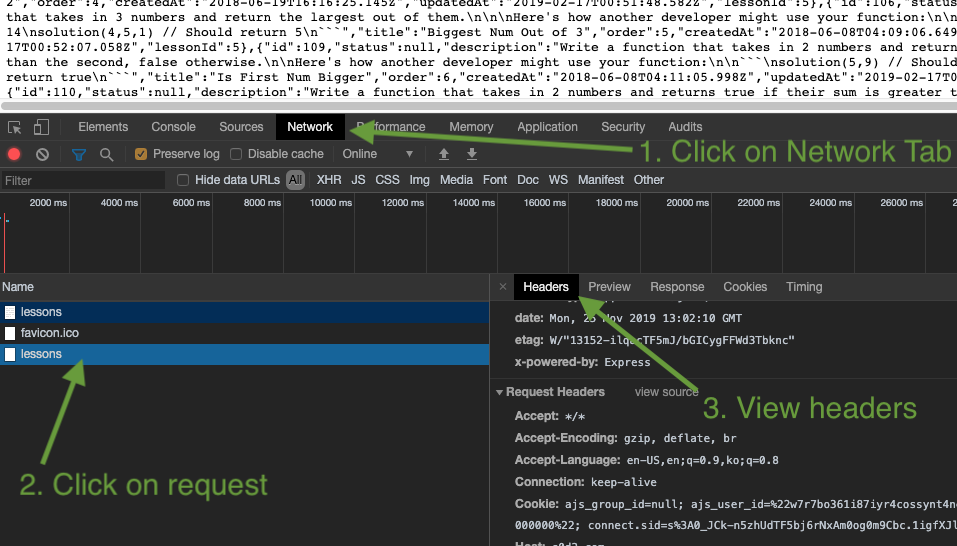
Task: Click the Accept-Language header line
Action: pos(646,460)
